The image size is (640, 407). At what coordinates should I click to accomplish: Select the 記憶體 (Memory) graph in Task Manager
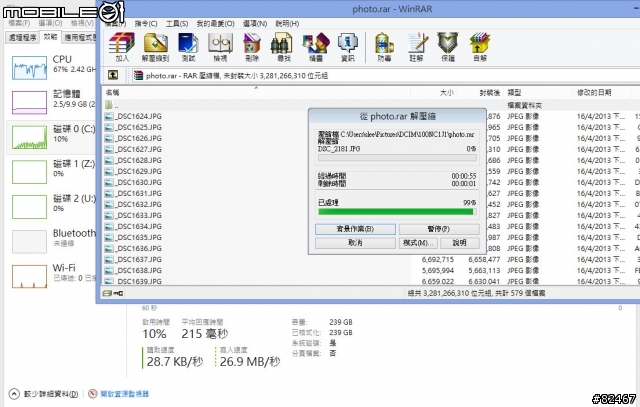(29, 102)
